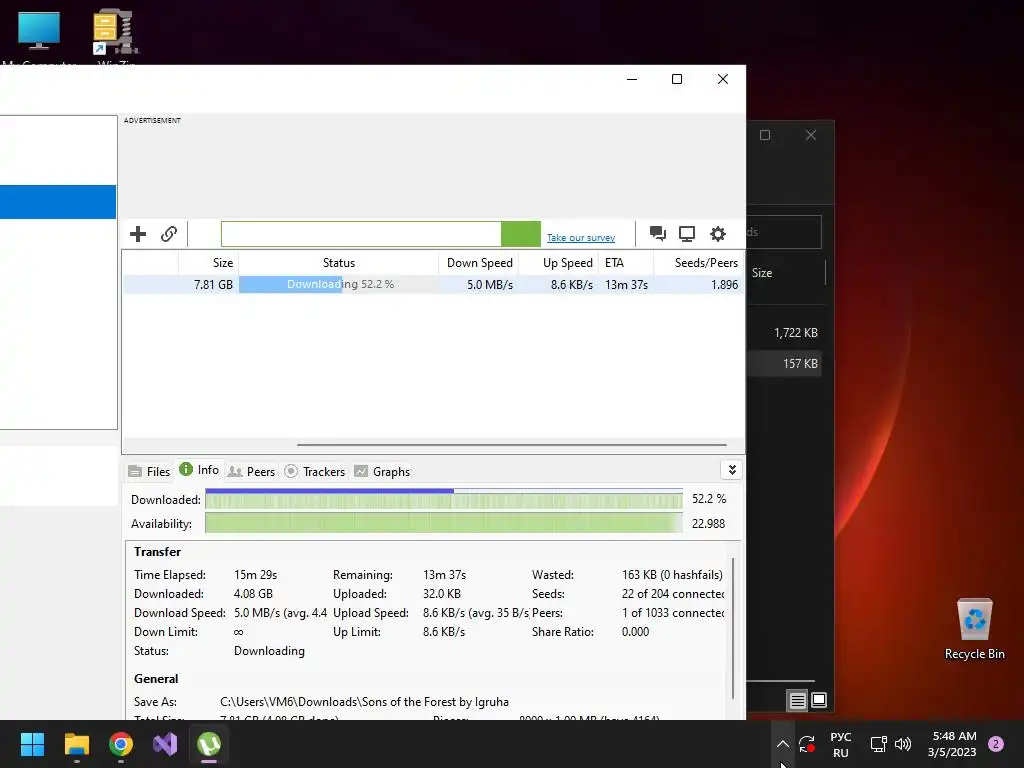
Task: Open the volume speaker tray icon
Action: [903, 744]
